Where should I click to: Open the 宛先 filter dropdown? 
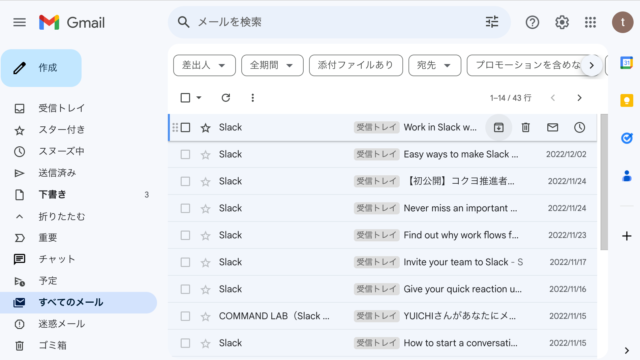coord(435,65)
